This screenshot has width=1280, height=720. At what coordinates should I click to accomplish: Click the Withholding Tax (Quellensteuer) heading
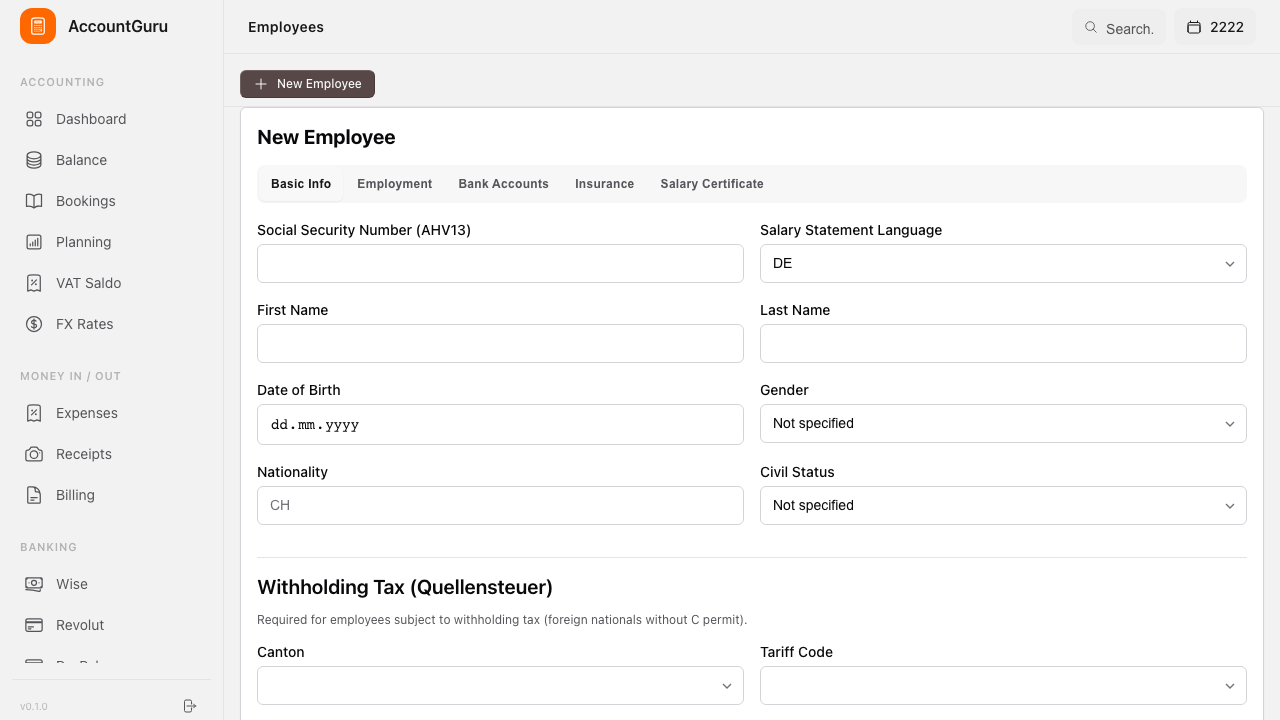pyautogui.click(x=405, y=587)
